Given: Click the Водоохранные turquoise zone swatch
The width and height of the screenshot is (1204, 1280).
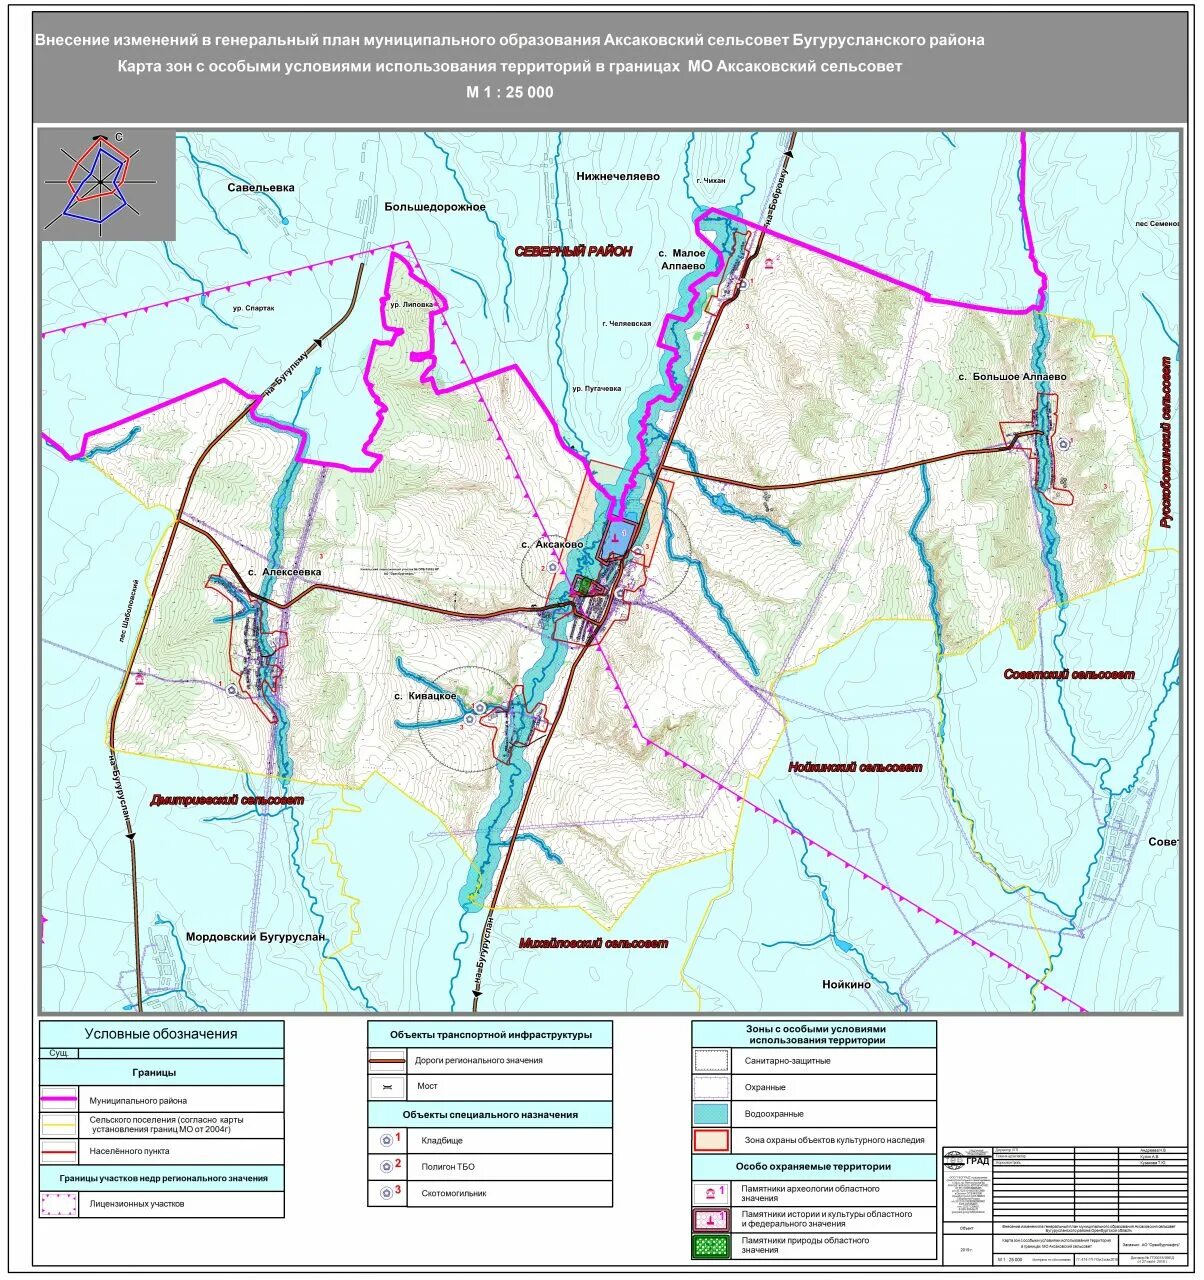Looking at the screenshot, I should coord(713,1113).
